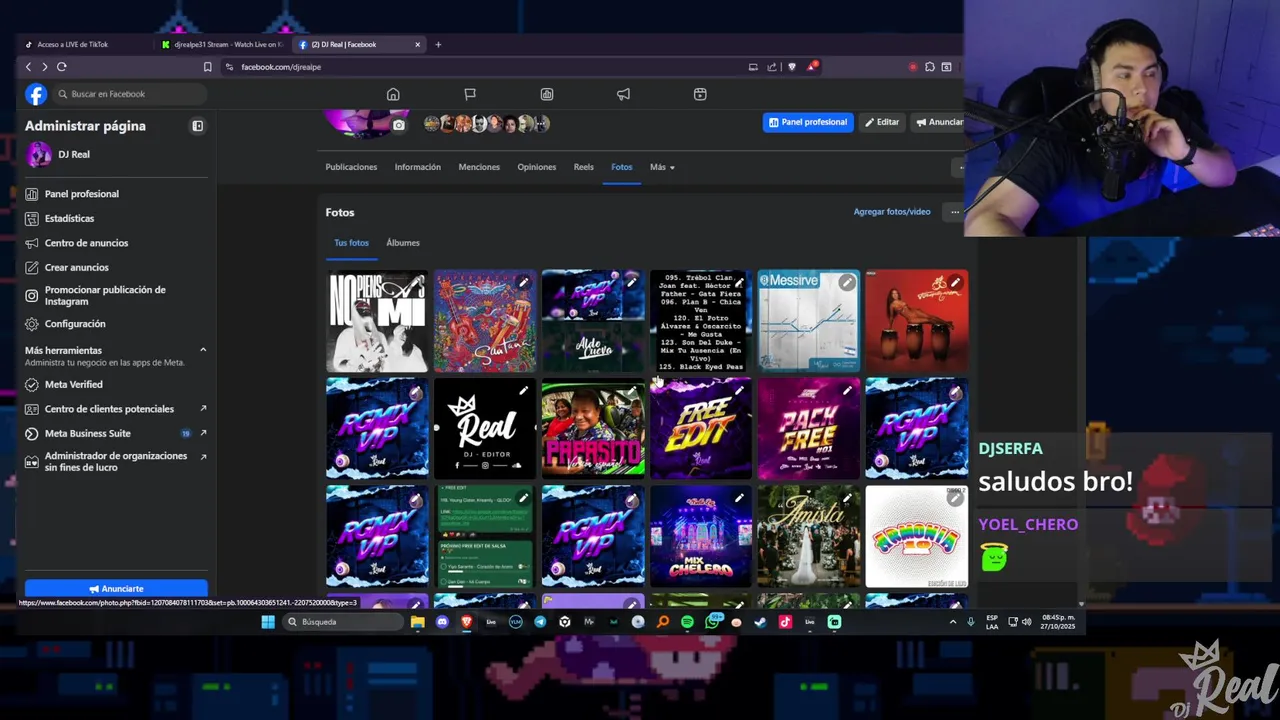Open a new browser tab
The height and width of the screenshot is (720, 1280).
[438, 44]
